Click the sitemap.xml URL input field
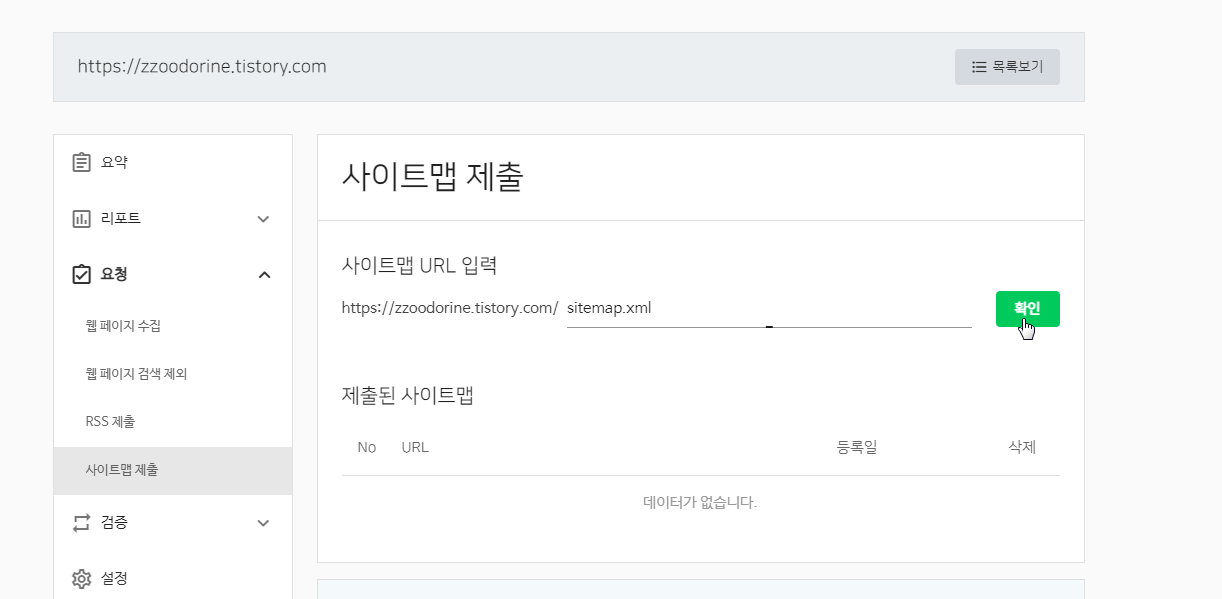The height and width of the screenshot is (599, 1222). 769,308
